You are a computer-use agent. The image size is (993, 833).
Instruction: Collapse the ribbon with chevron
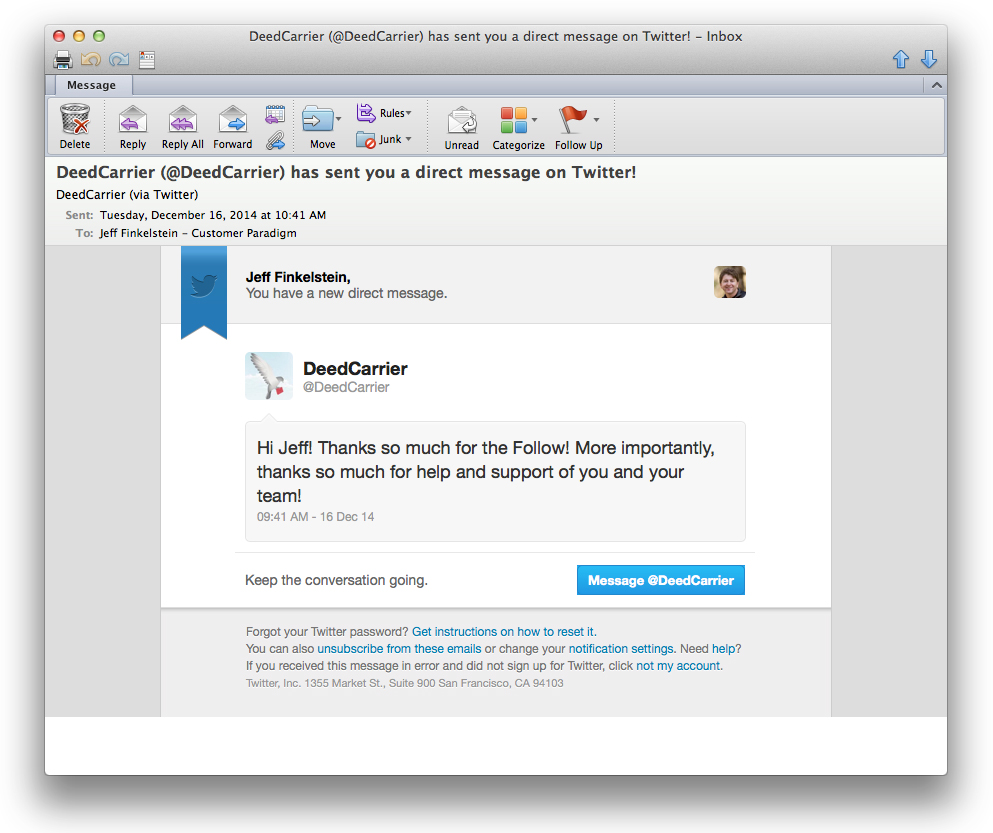click(x=937, y=85)
